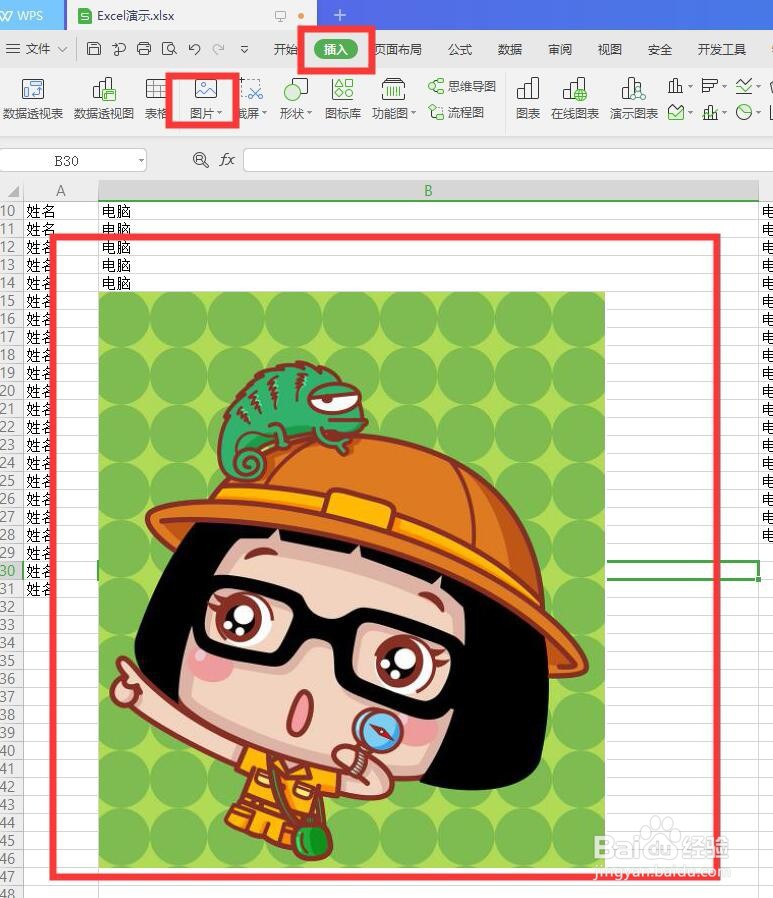The image size is (773, 898).
Task: Click the hamburger menu icon beside 文件
Action: pyautogui.click(x=13, y=49)
